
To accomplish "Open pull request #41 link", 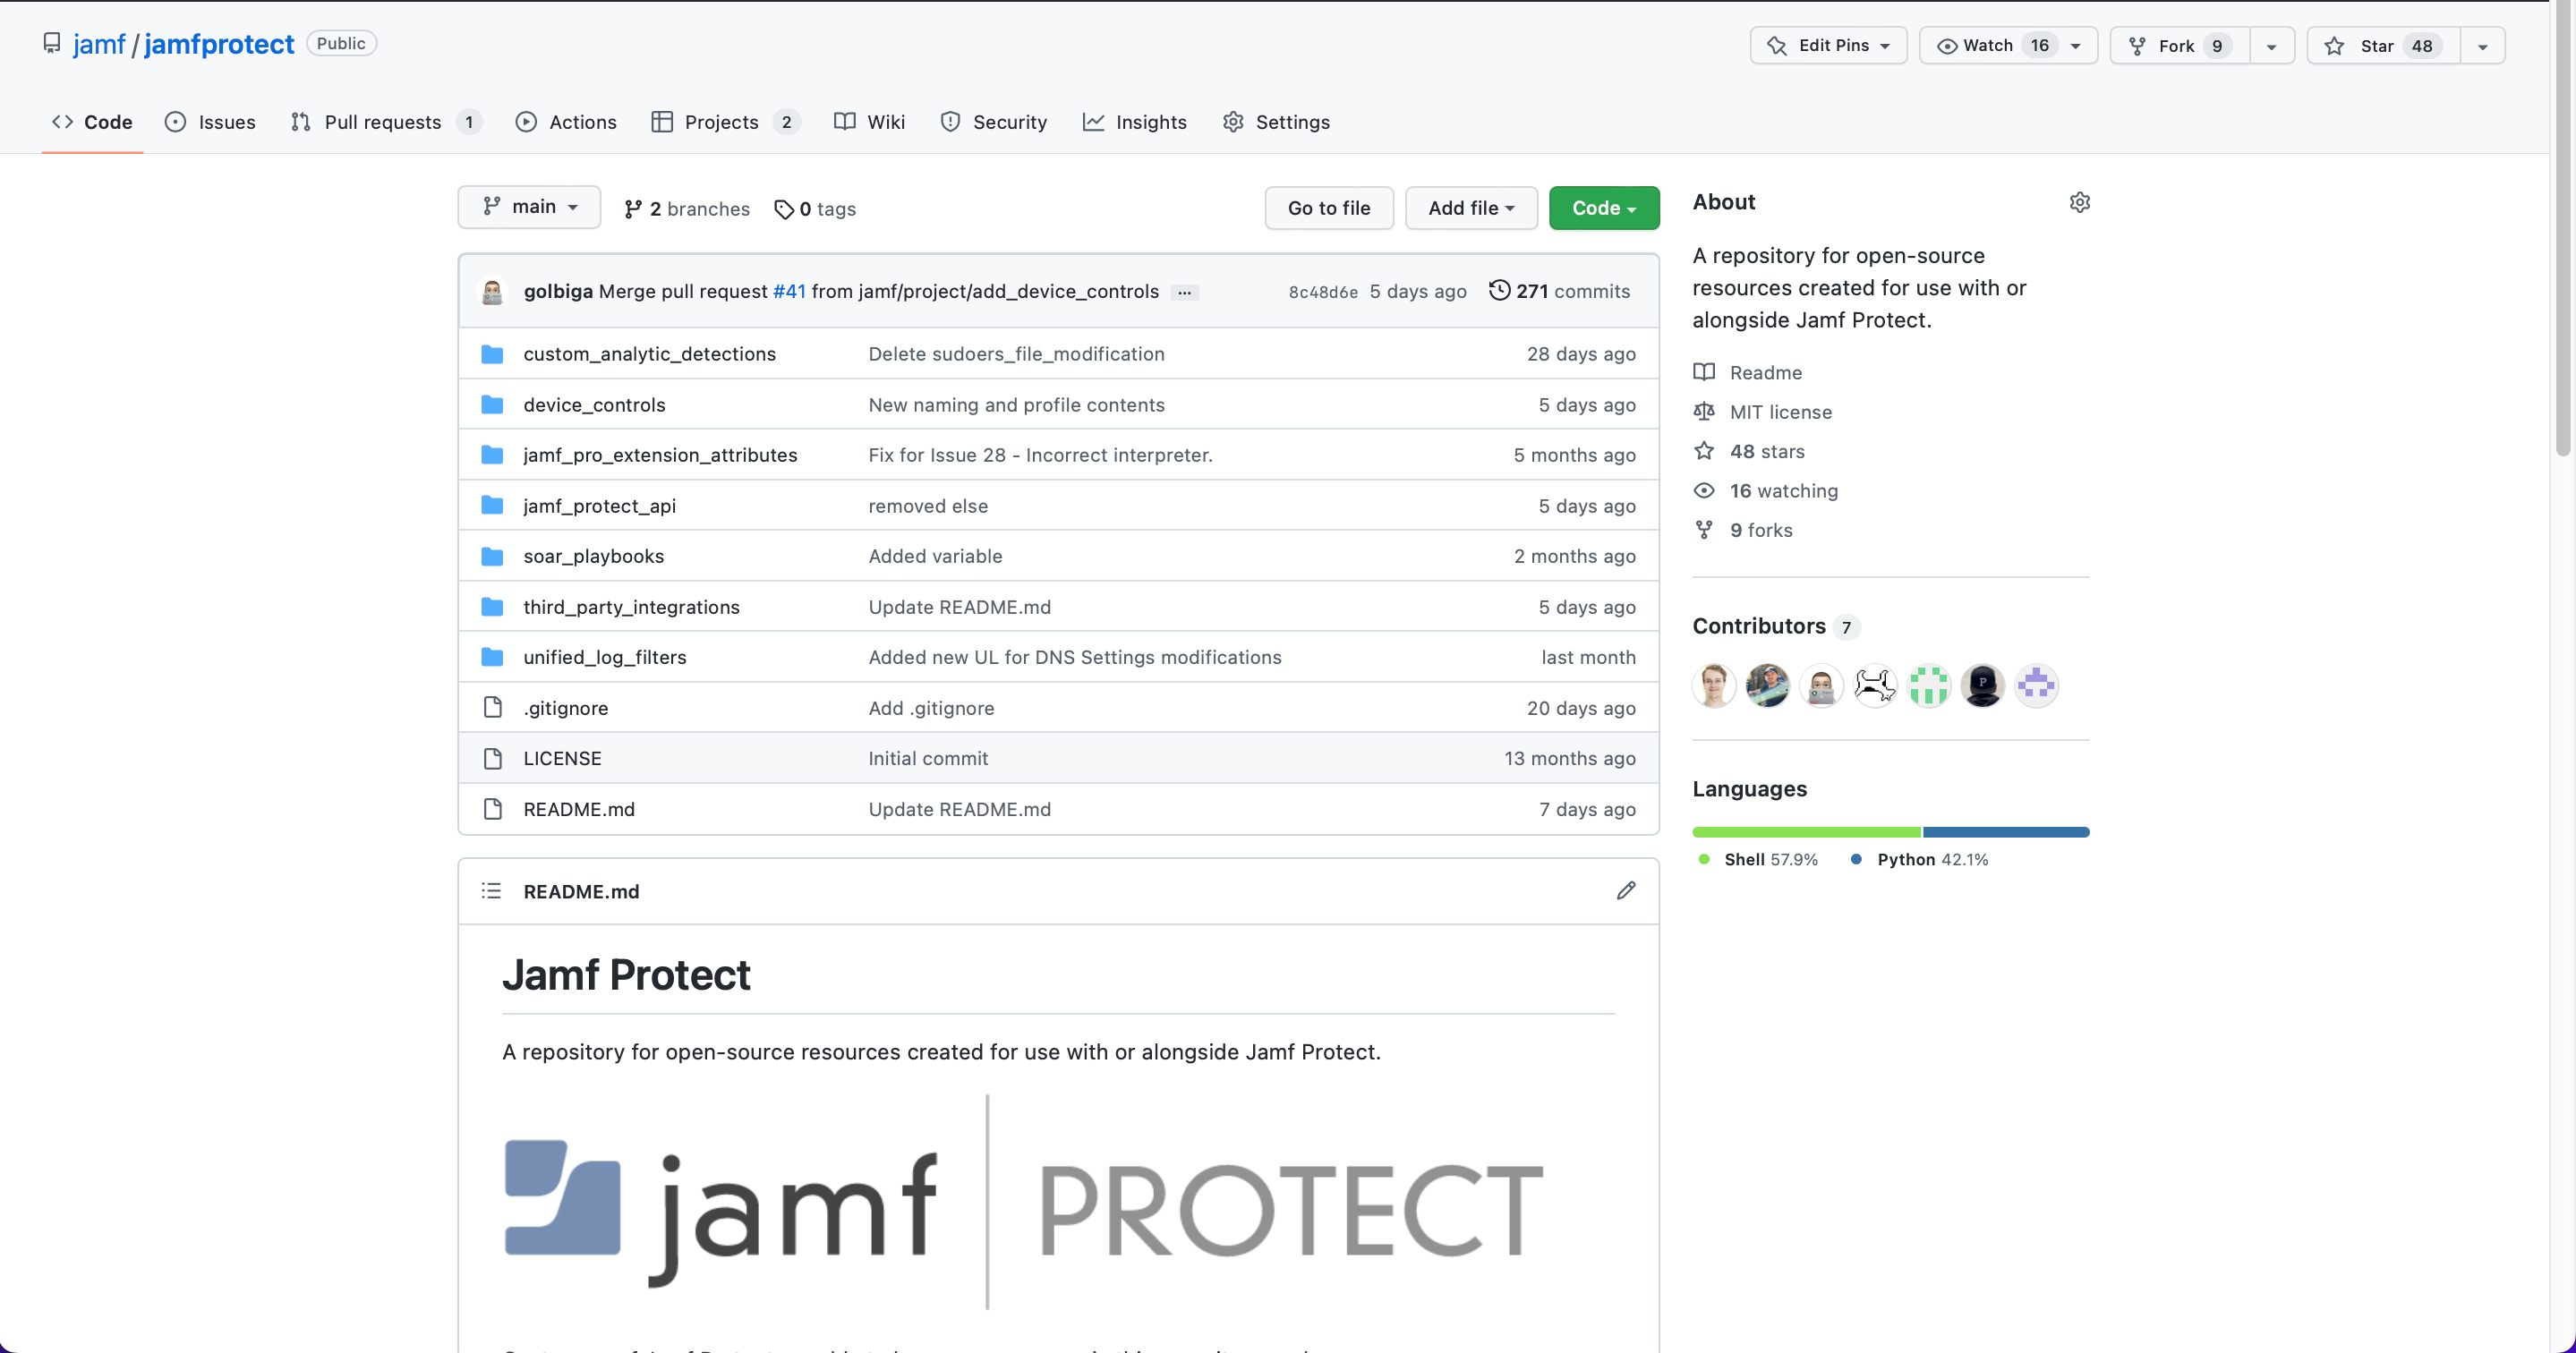I will pos(789,291).
